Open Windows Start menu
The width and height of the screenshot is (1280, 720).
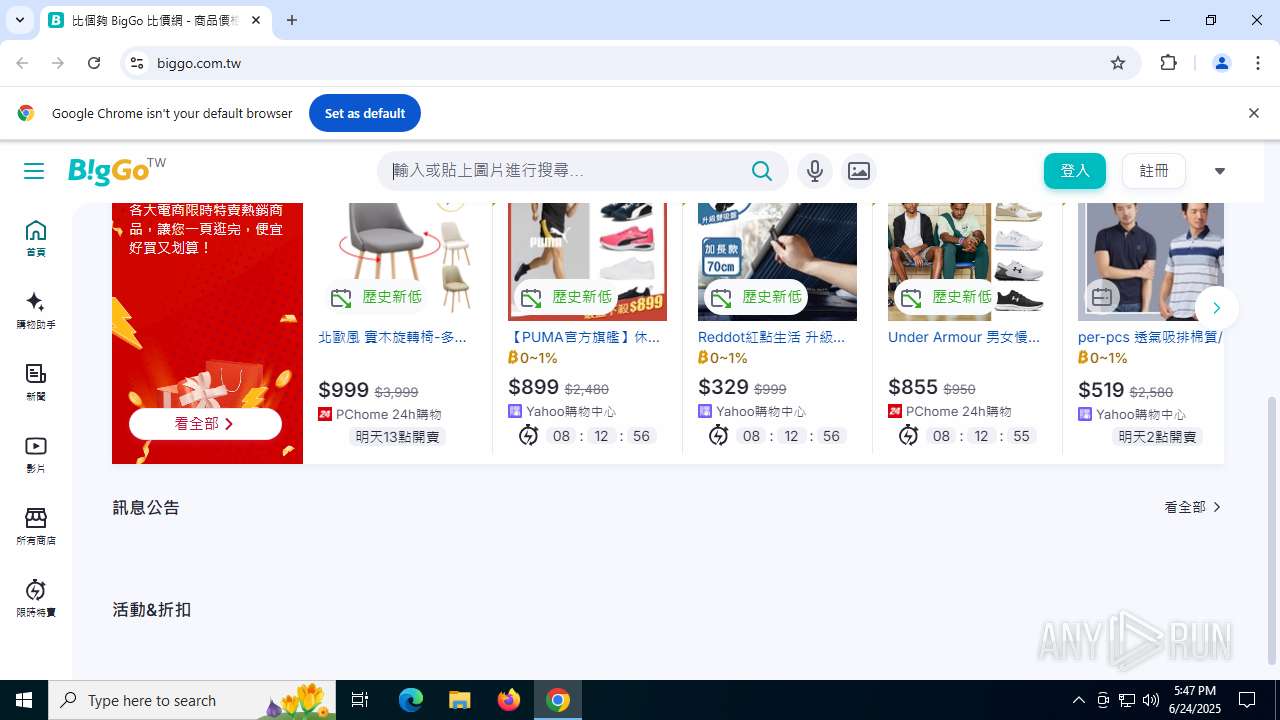(24, 700)
